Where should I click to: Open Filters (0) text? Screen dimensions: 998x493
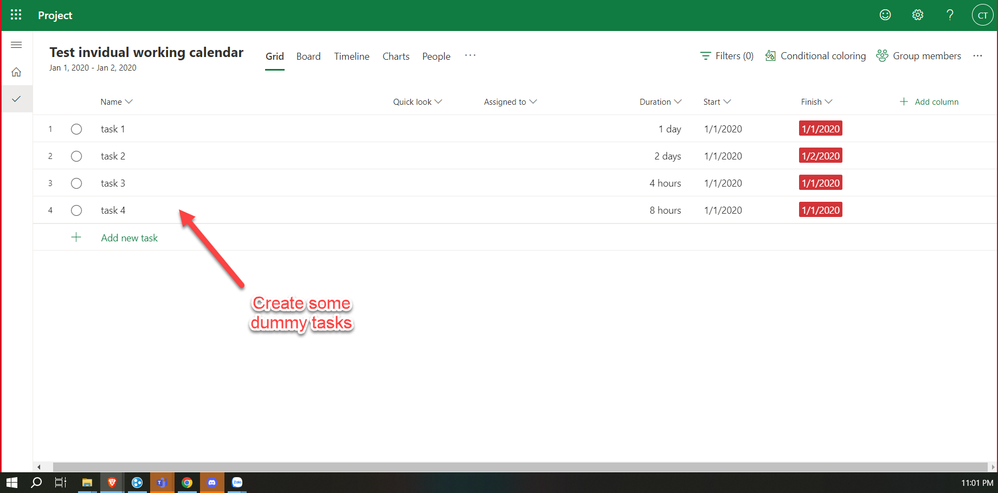pos(734,56)
